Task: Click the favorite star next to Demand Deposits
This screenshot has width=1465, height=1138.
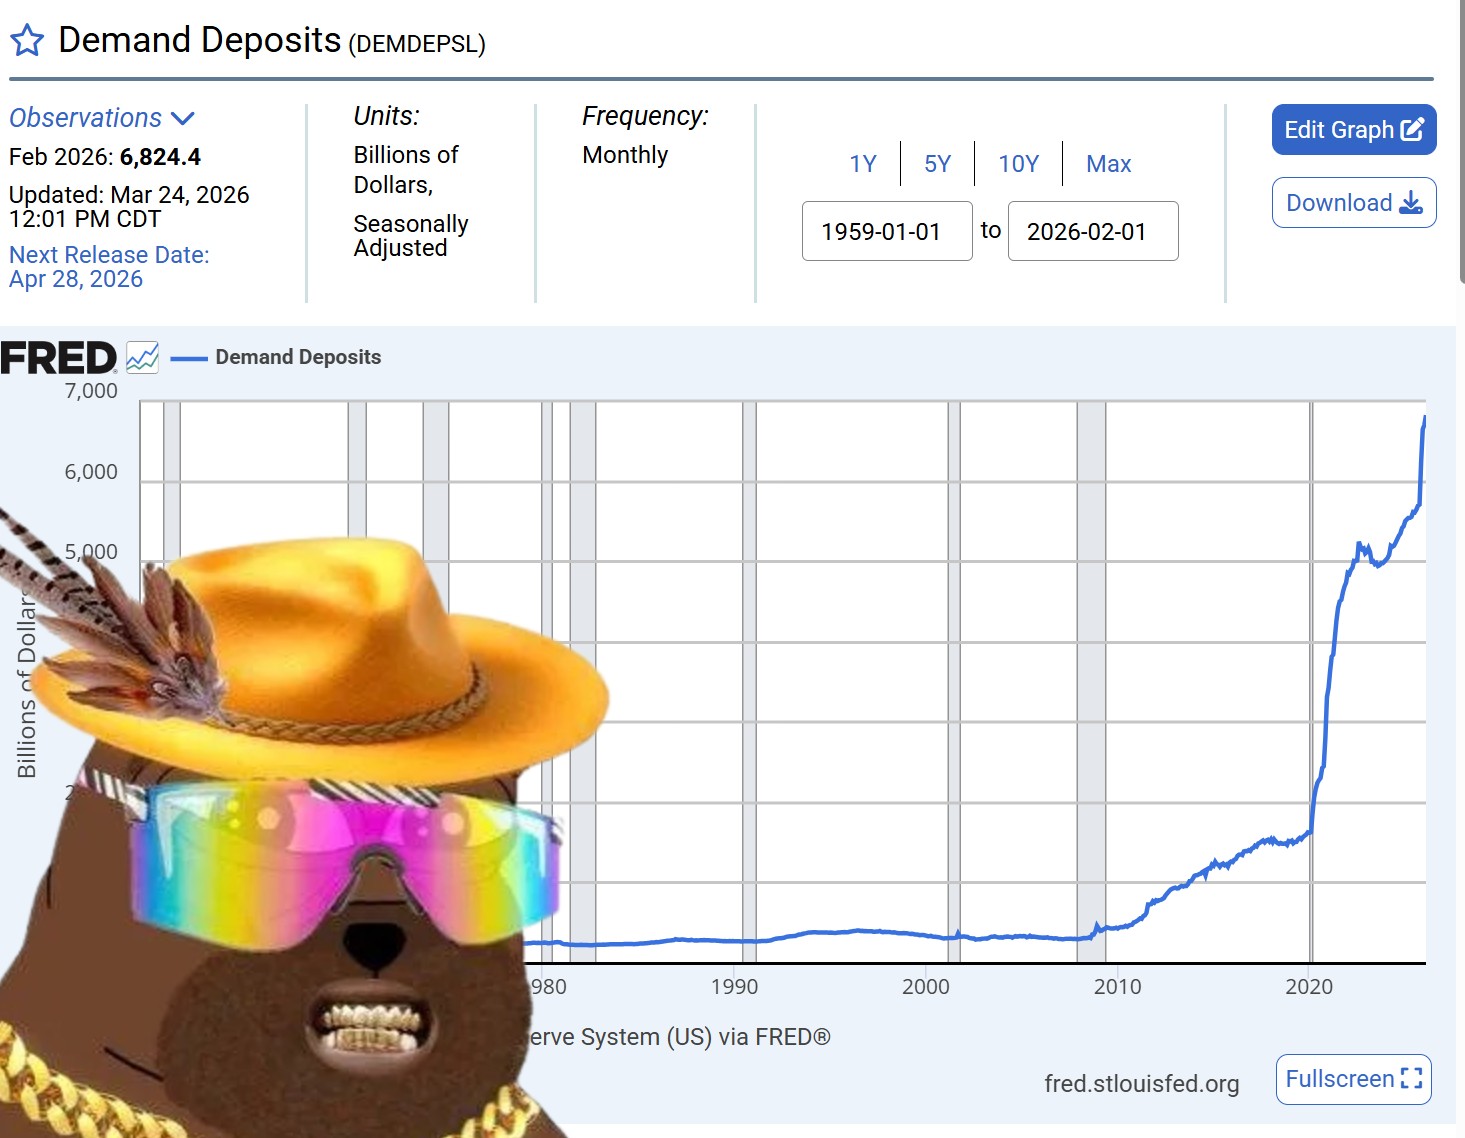Action: (27, 41)
